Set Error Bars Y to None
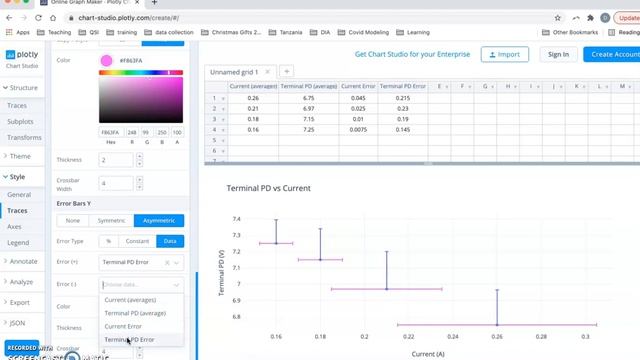Screen dimensions: 640x360 click(73, 220)
